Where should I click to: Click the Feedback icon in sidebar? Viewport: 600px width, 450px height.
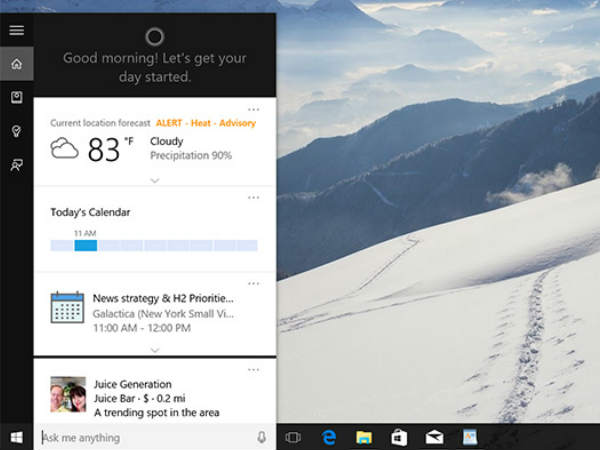16,165
